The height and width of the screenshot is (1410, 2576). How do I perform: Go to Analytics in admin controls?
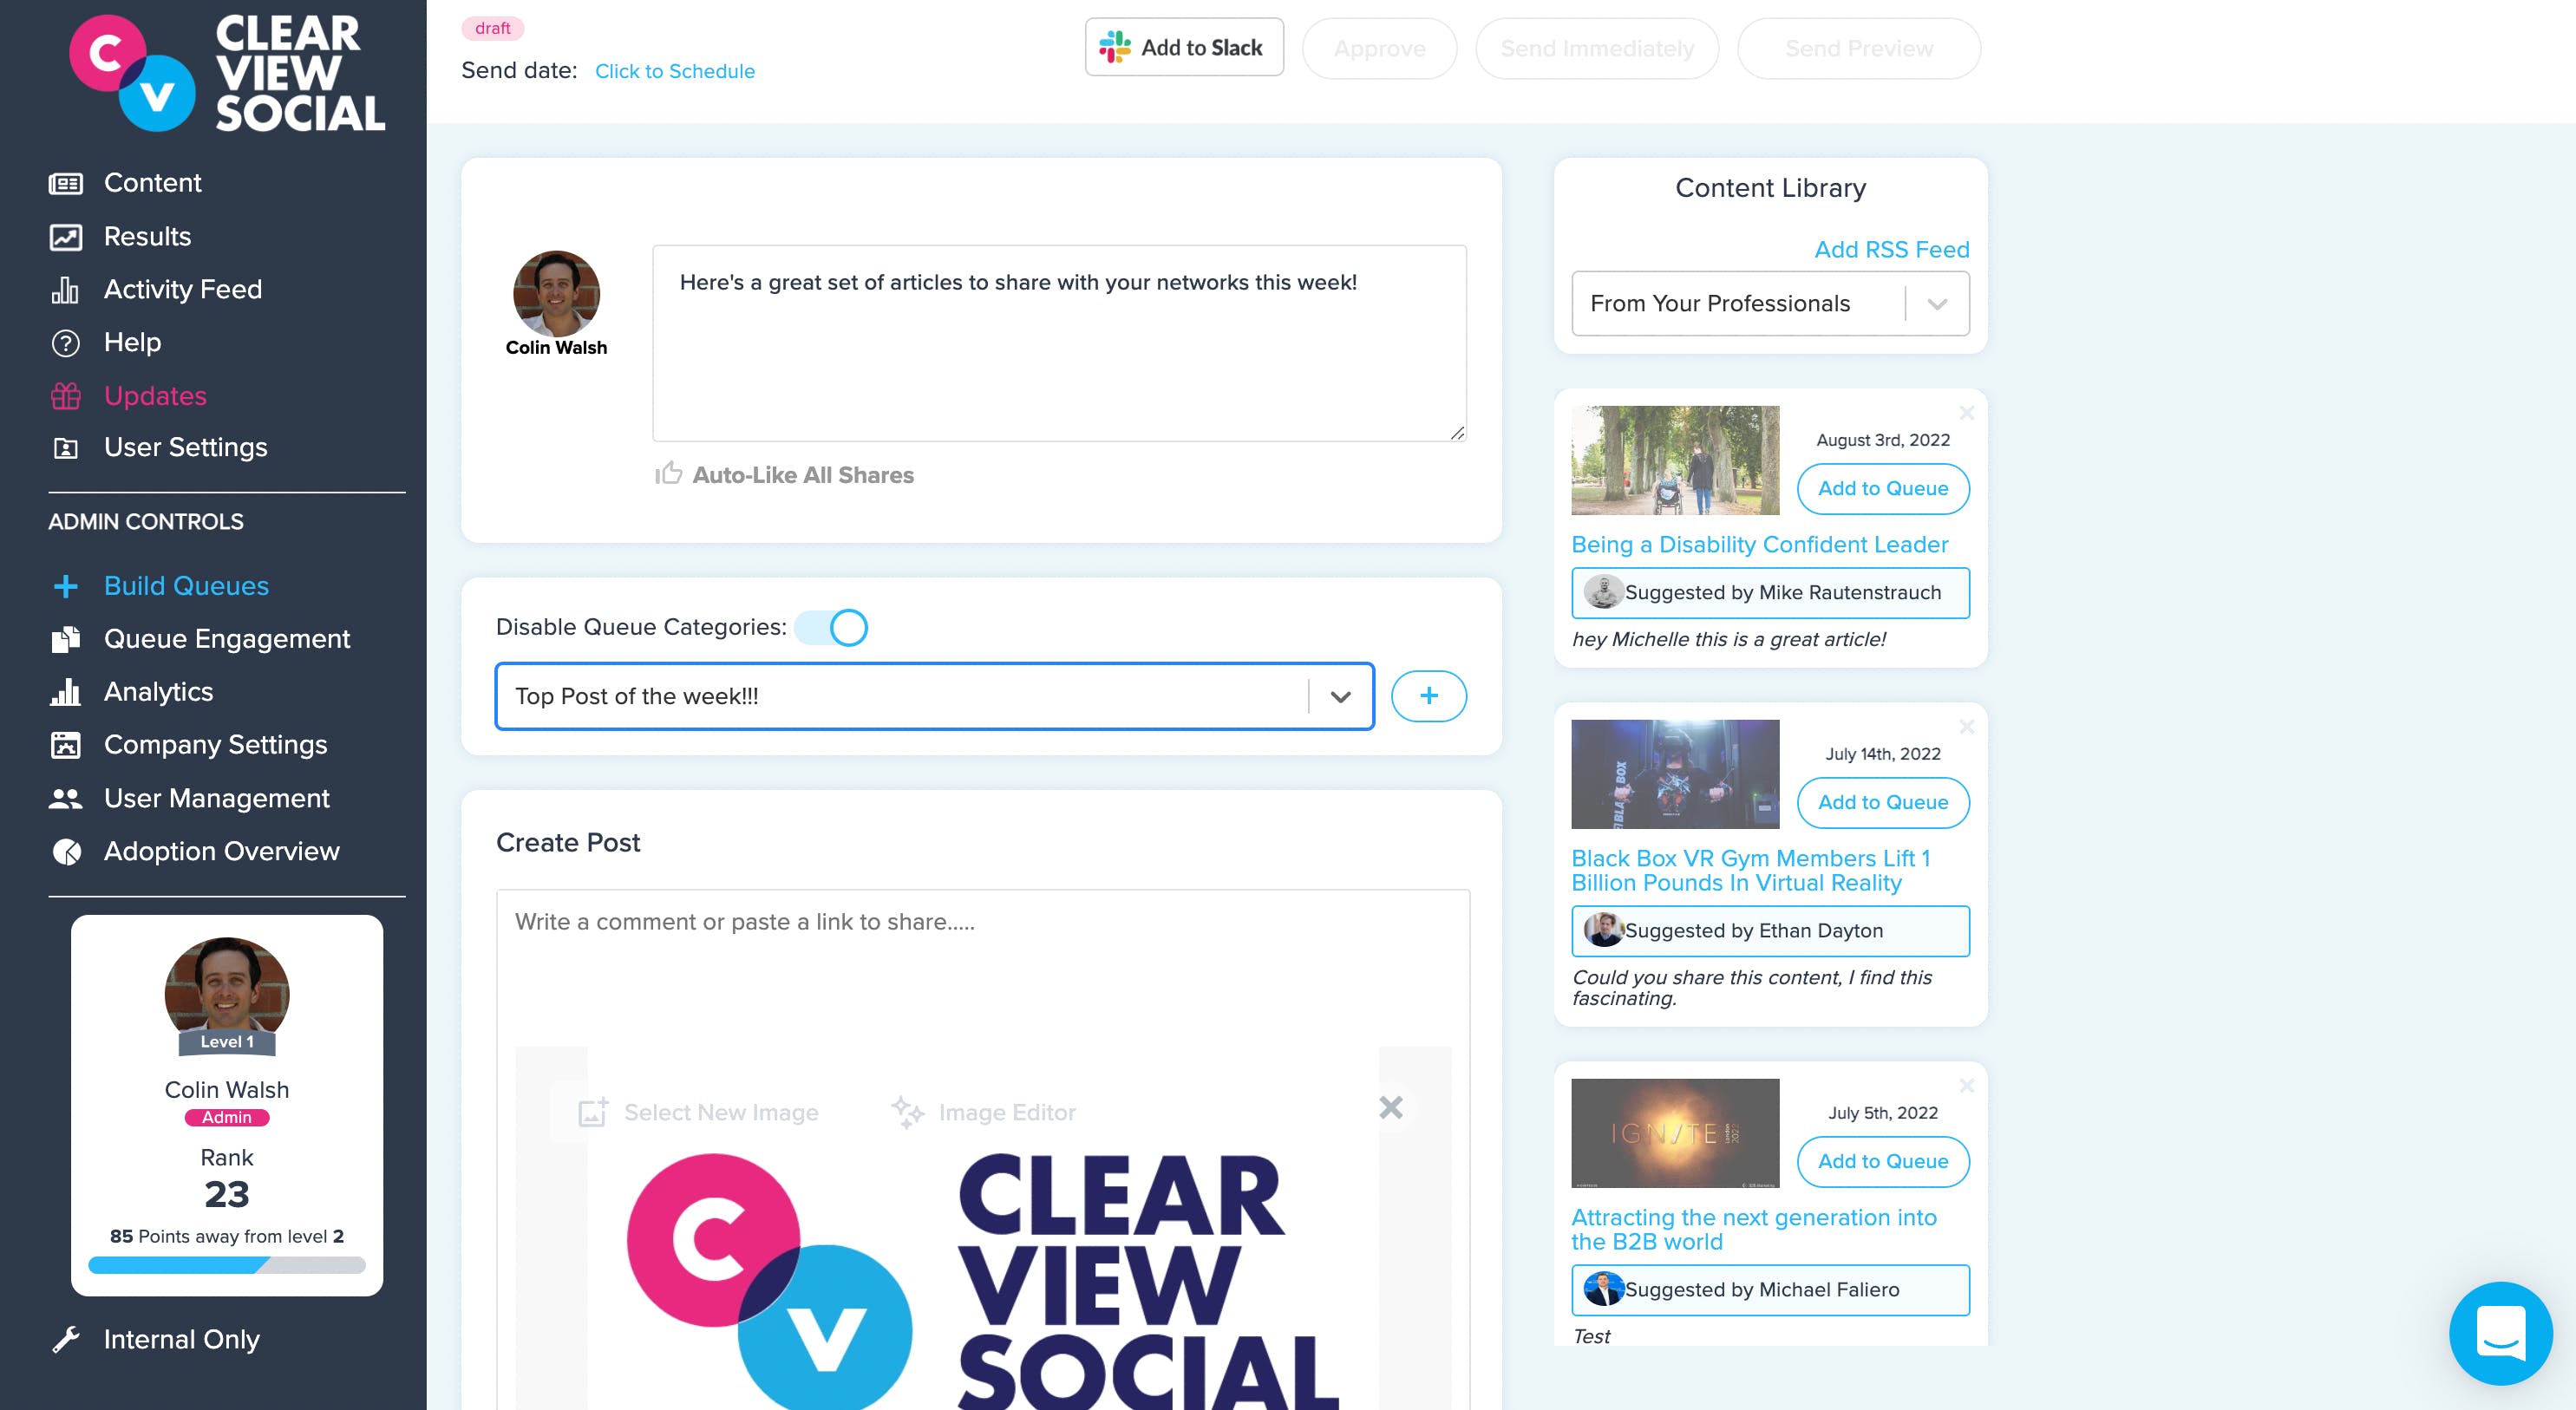click(158, 692)
